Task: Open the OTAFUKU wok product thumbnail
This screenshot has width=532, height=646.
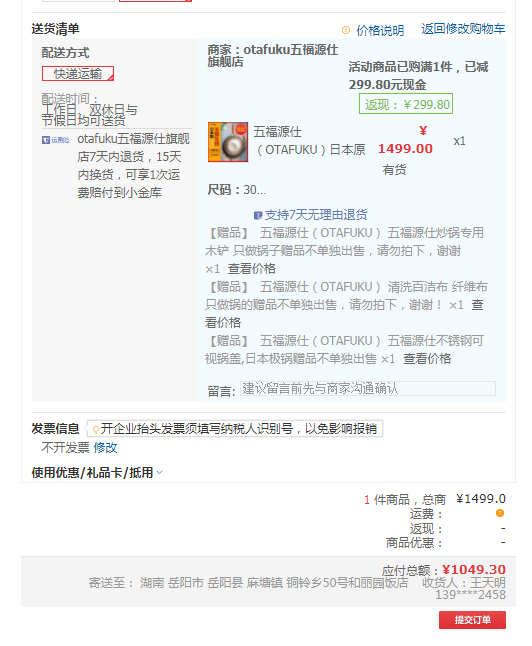Action: pos(228,142)
